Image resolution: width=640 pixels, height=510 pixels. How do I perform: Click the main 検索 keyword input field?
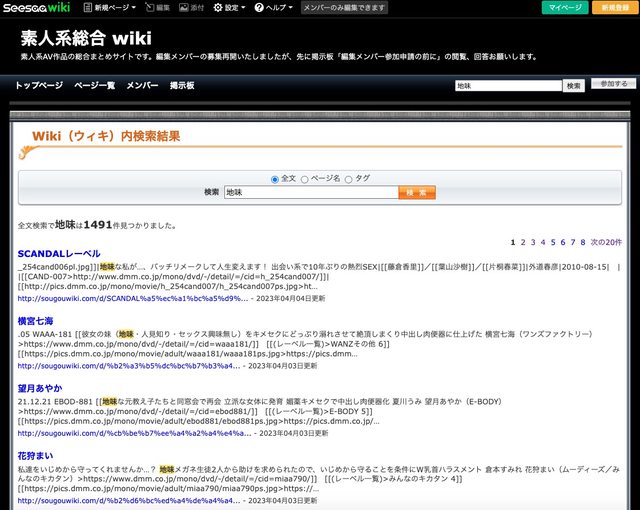click(x=309, y=192)
